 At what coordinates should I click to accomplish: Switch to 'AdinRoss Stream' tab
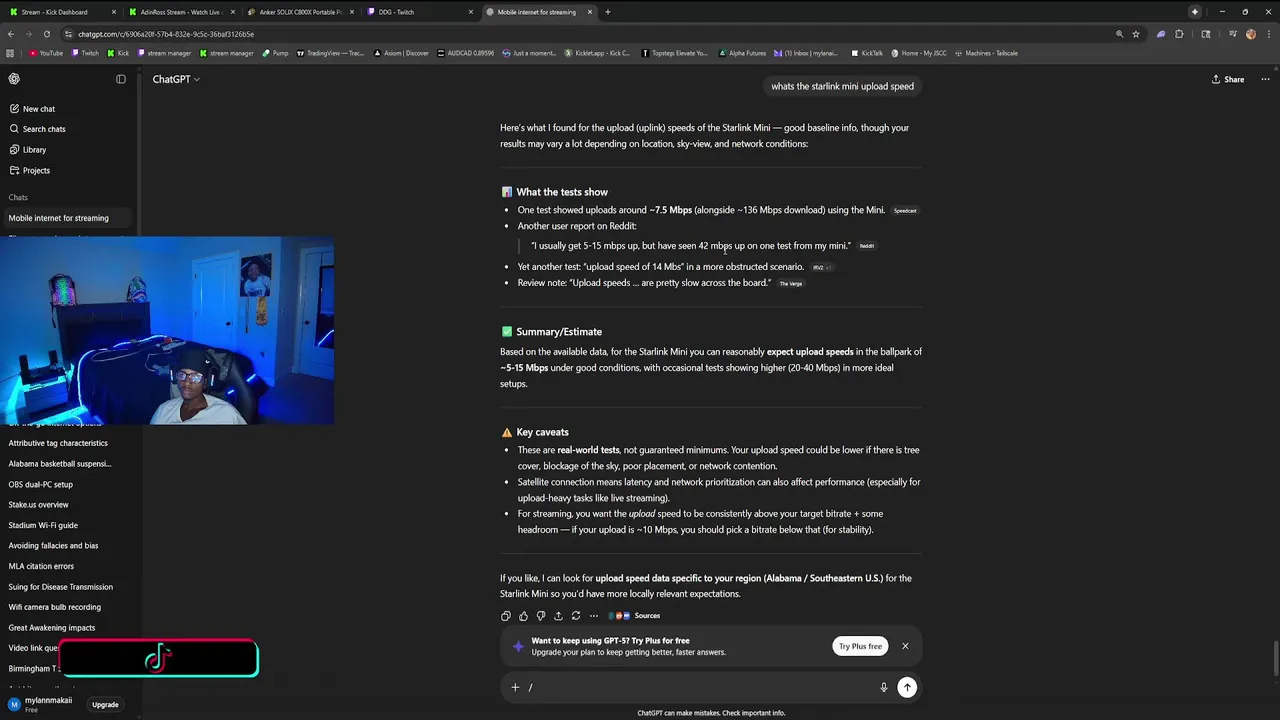coord(180,12)
